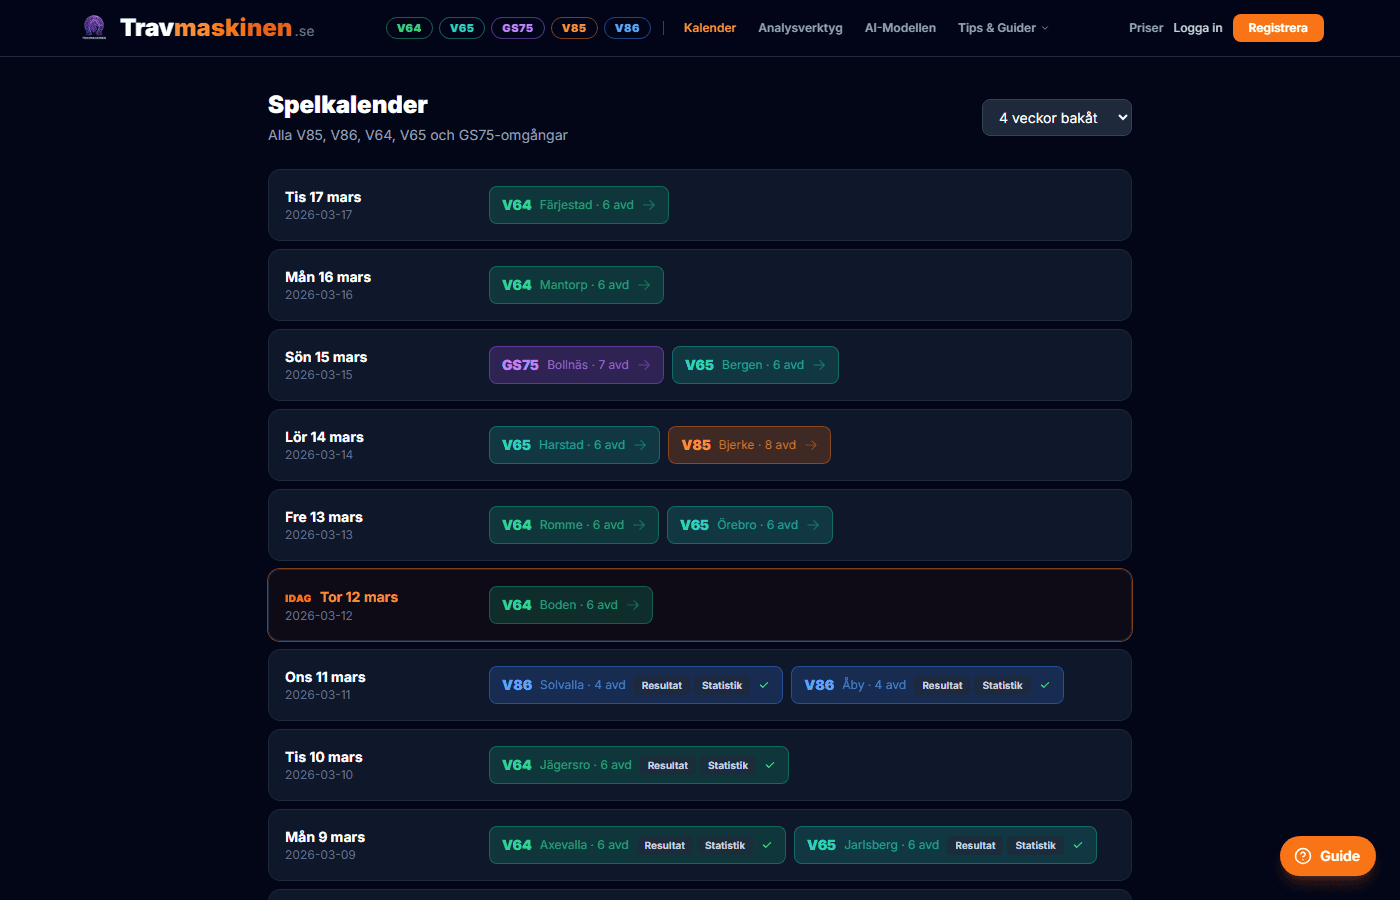Select the V64 pill in the header
Image resolution: width=1400 pixels, height=900 pixels.
[x=409, y=28]
